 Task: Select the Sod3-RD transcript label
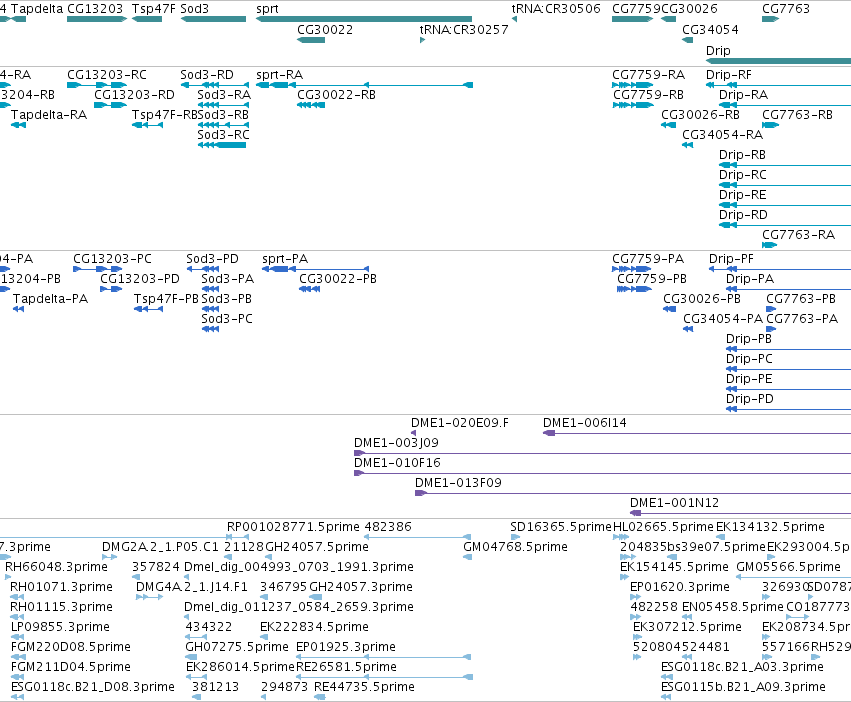[207, 75]
